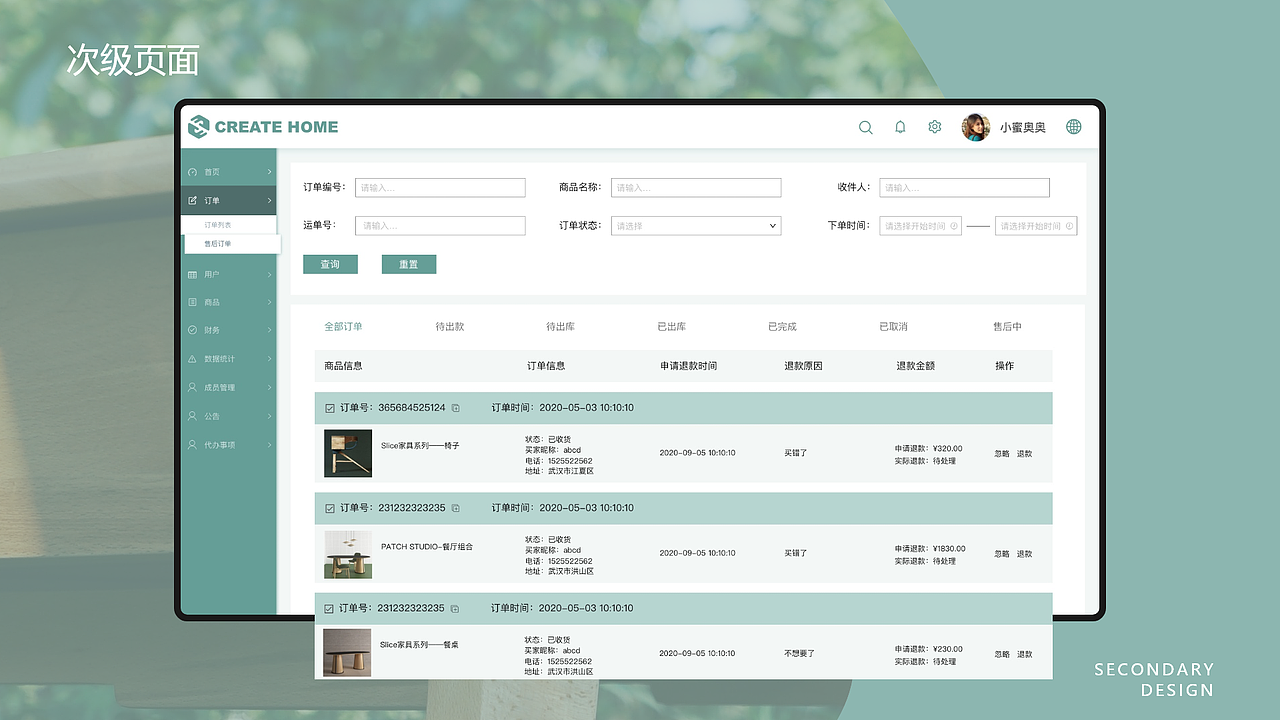Toggle checkbox for second order 231232323235
Screen dimensions: 1280x720
point(330,508)
